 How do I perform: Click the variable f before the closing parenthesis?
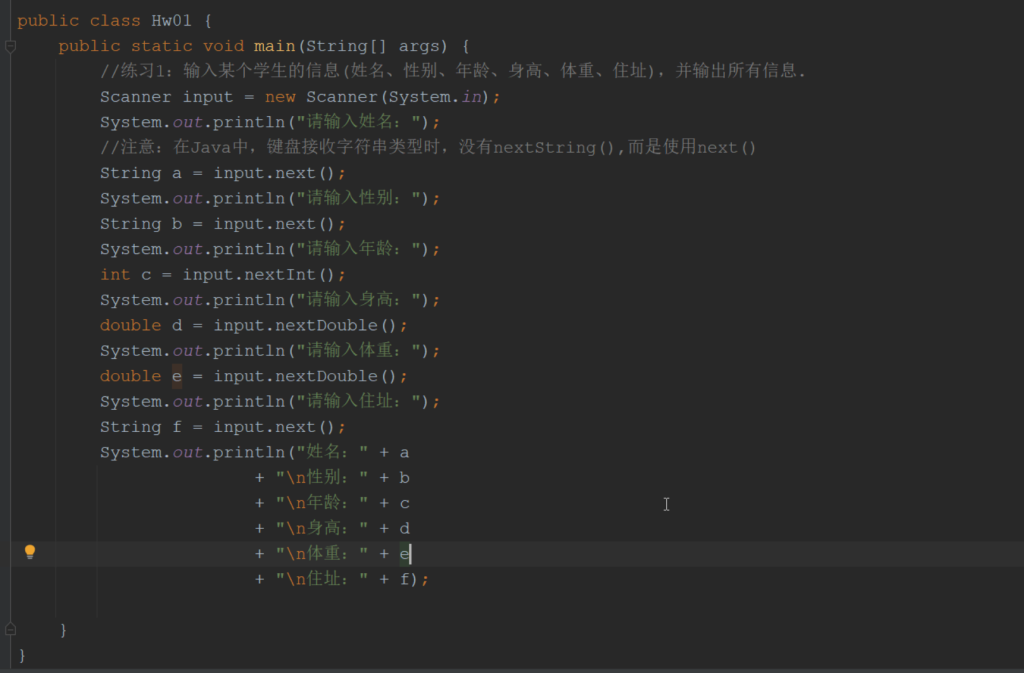(x=404, y=580)
